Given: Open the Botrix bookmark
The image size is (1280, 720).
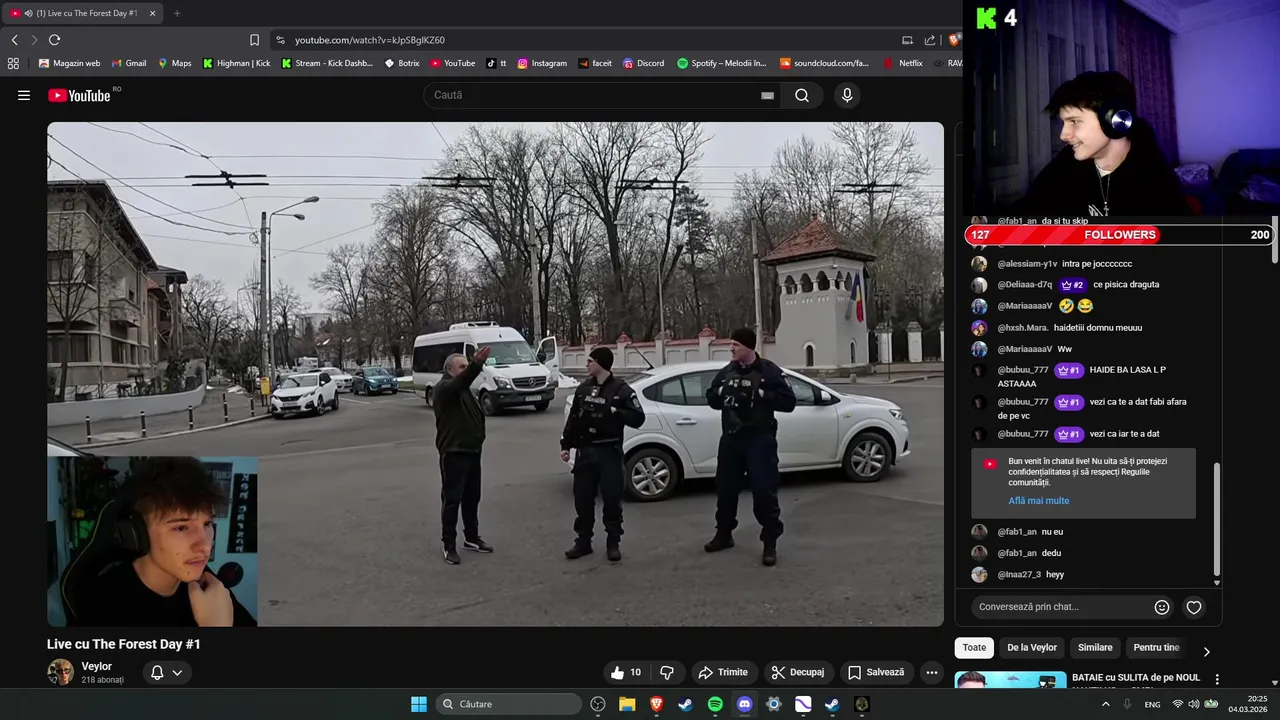Looking at the screenshot, I should click(402, 63).
